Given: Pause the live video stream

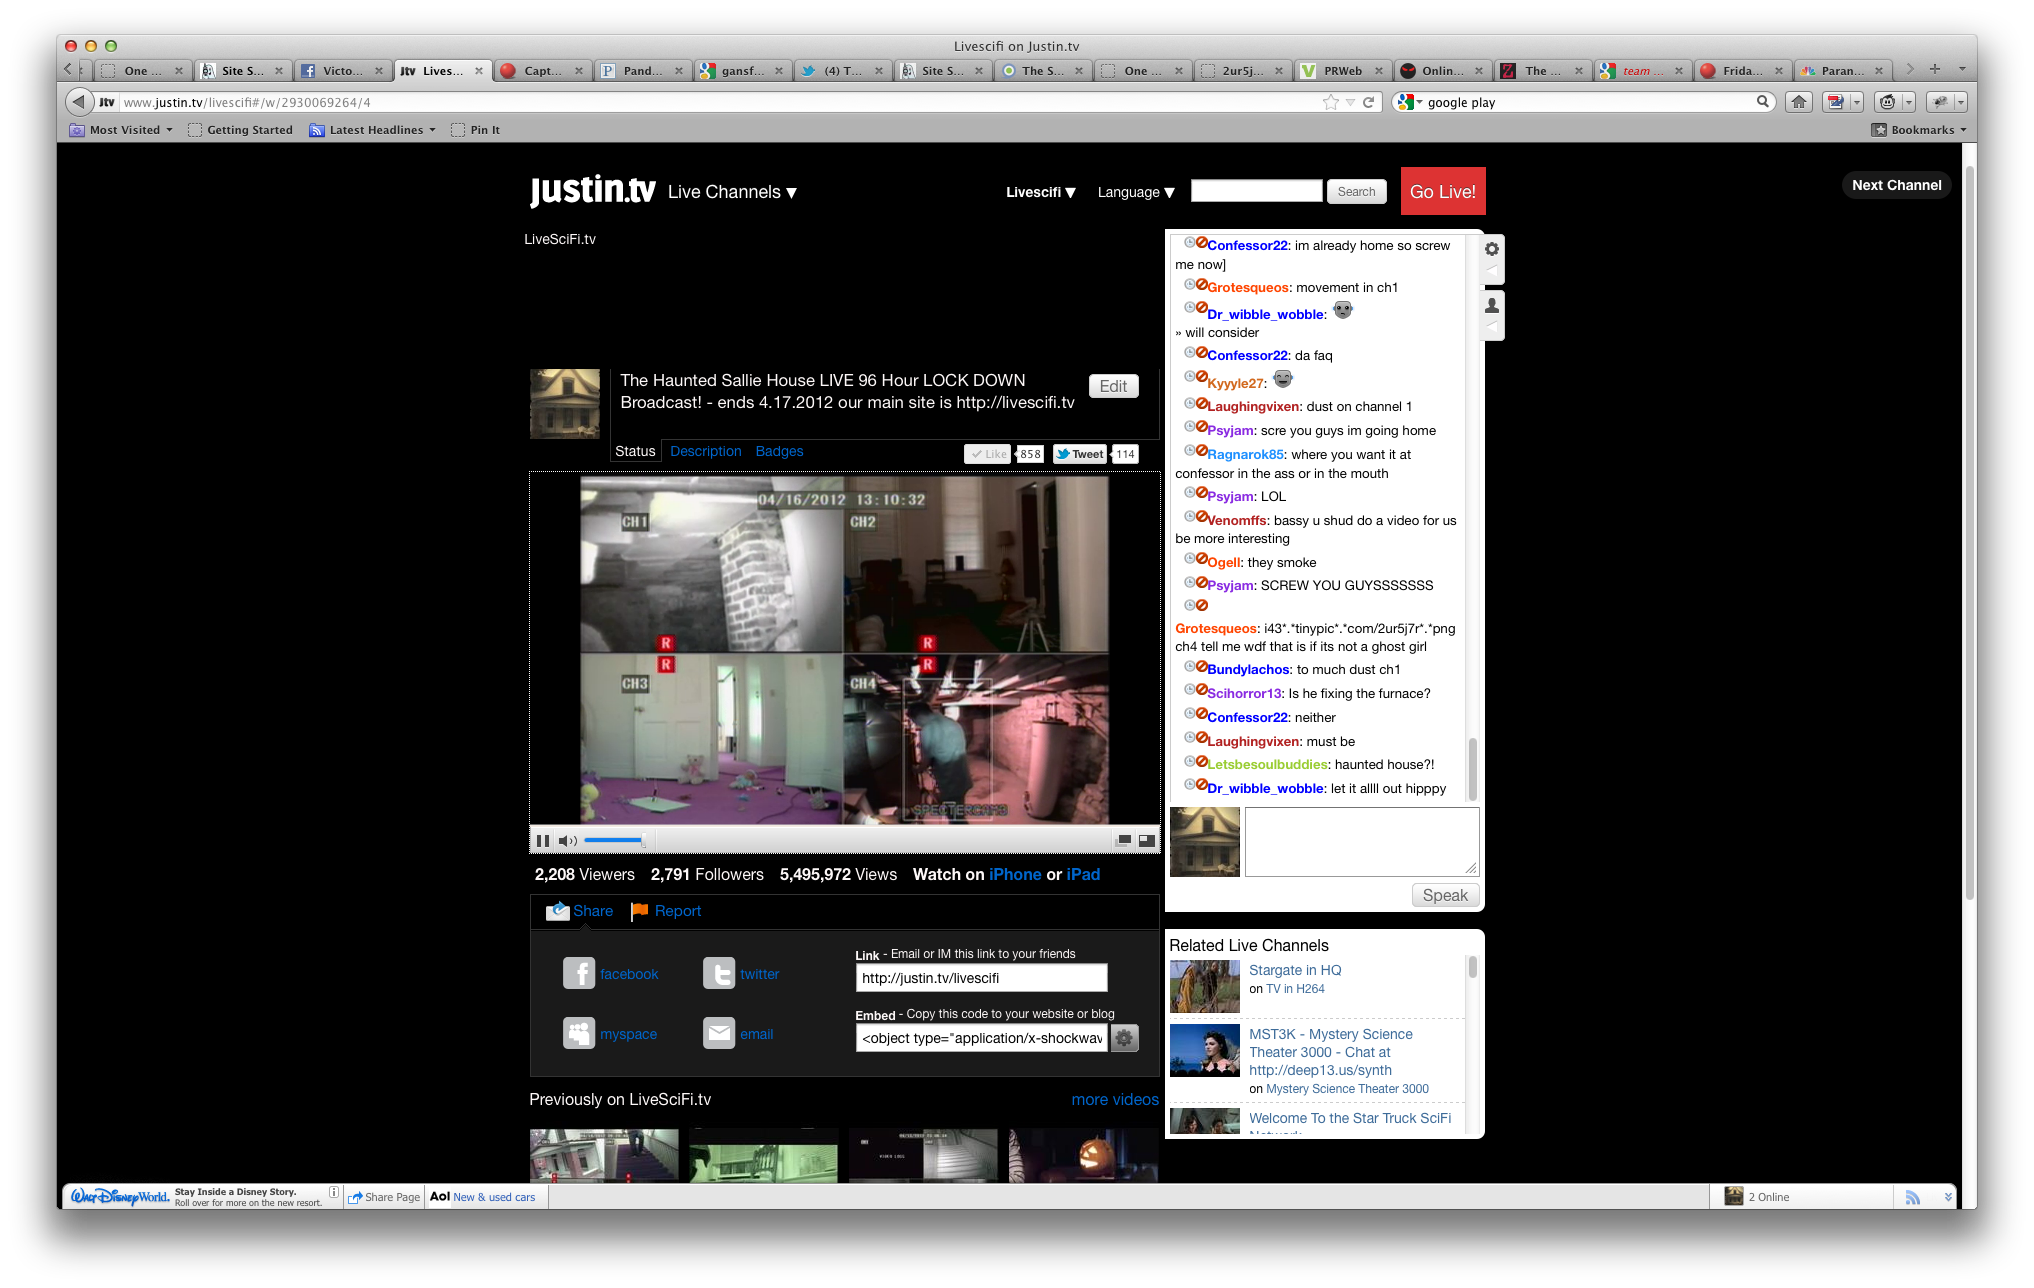Looking at the screenshot, I should pyautogui.click(x=542, y=841).
